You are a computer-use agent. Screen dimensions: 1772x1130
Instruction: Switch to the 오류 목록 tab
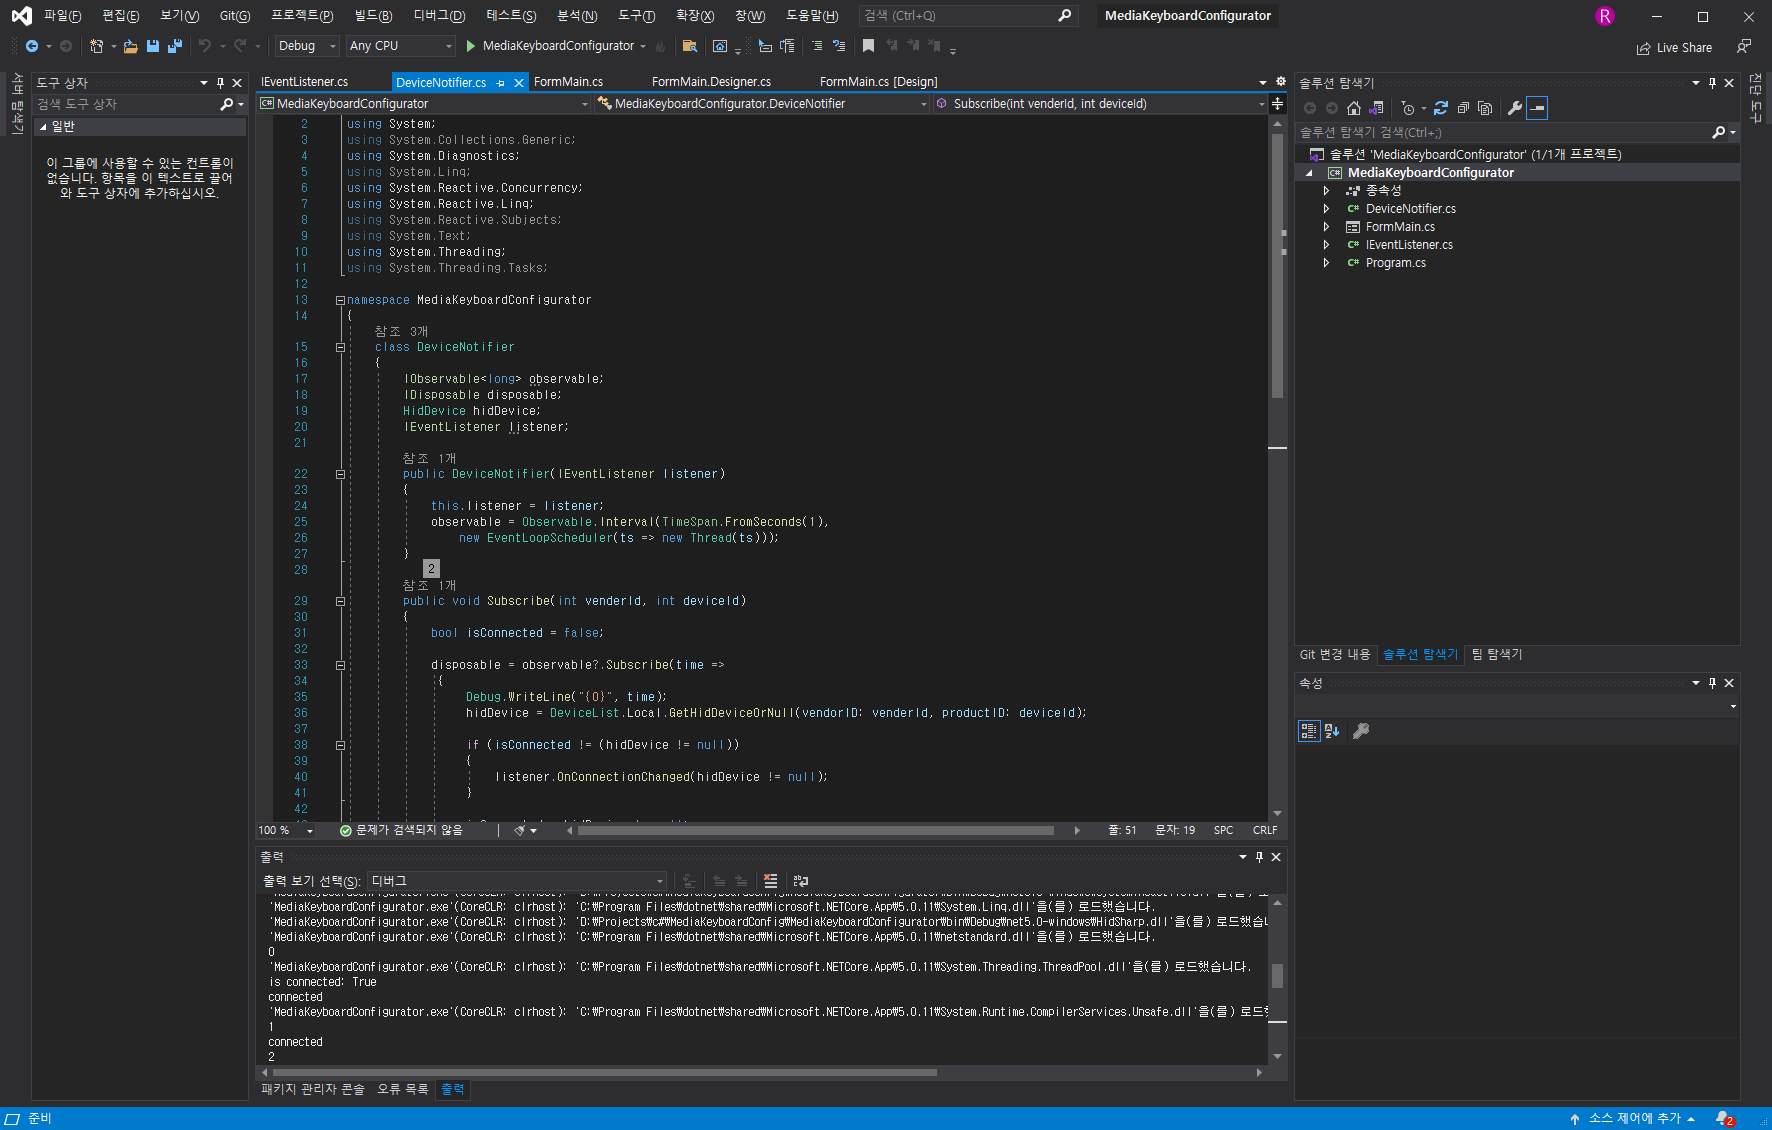click(403, 1089)
